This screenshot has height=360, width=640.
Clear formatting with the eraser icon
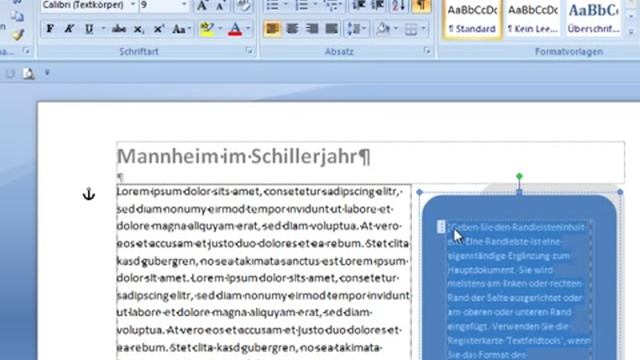(243, 6)
